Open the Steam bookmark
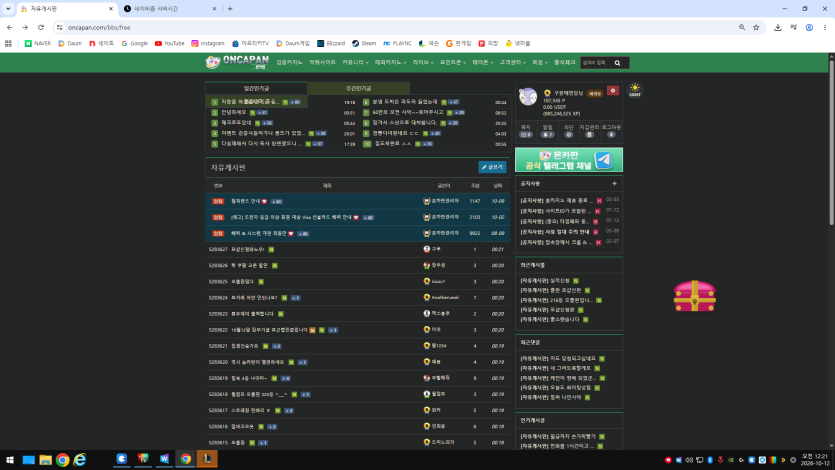 [x=364, y=43]
